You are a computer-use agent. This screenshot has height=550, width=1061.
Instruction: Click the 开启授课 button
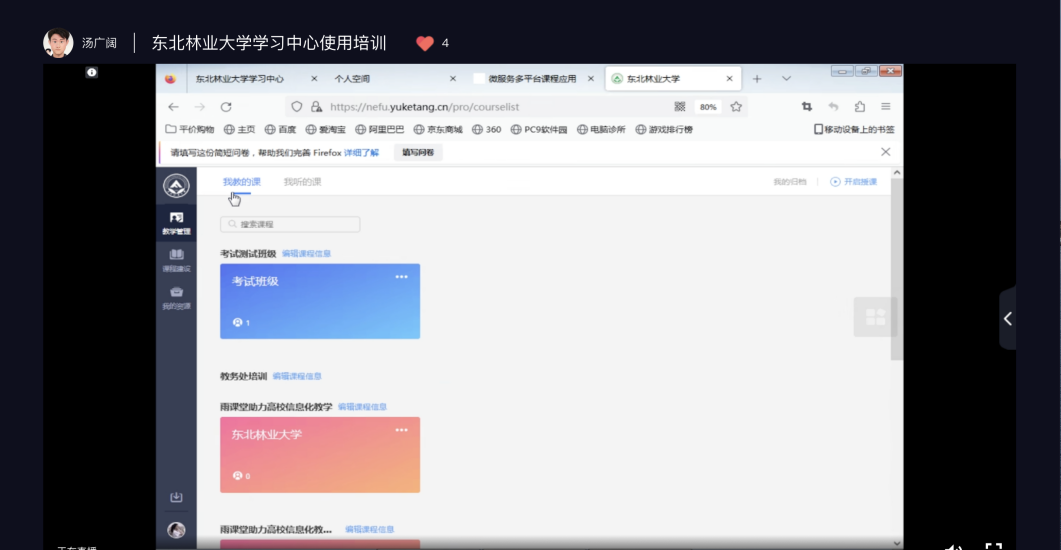coord(854,182)
